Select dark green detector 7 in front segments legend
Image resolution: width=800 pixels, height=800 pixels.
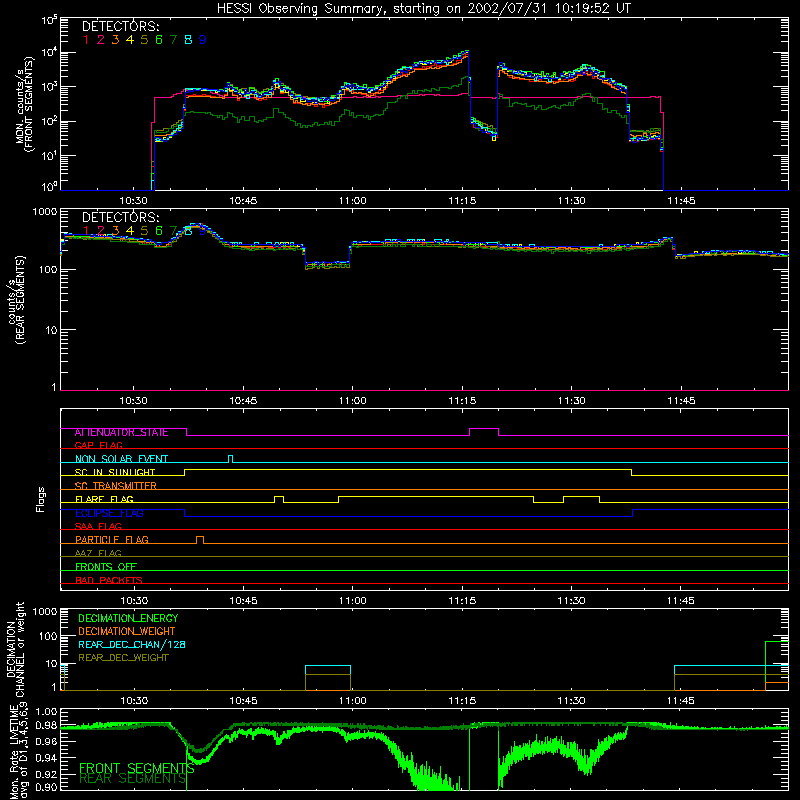[173, 39]
